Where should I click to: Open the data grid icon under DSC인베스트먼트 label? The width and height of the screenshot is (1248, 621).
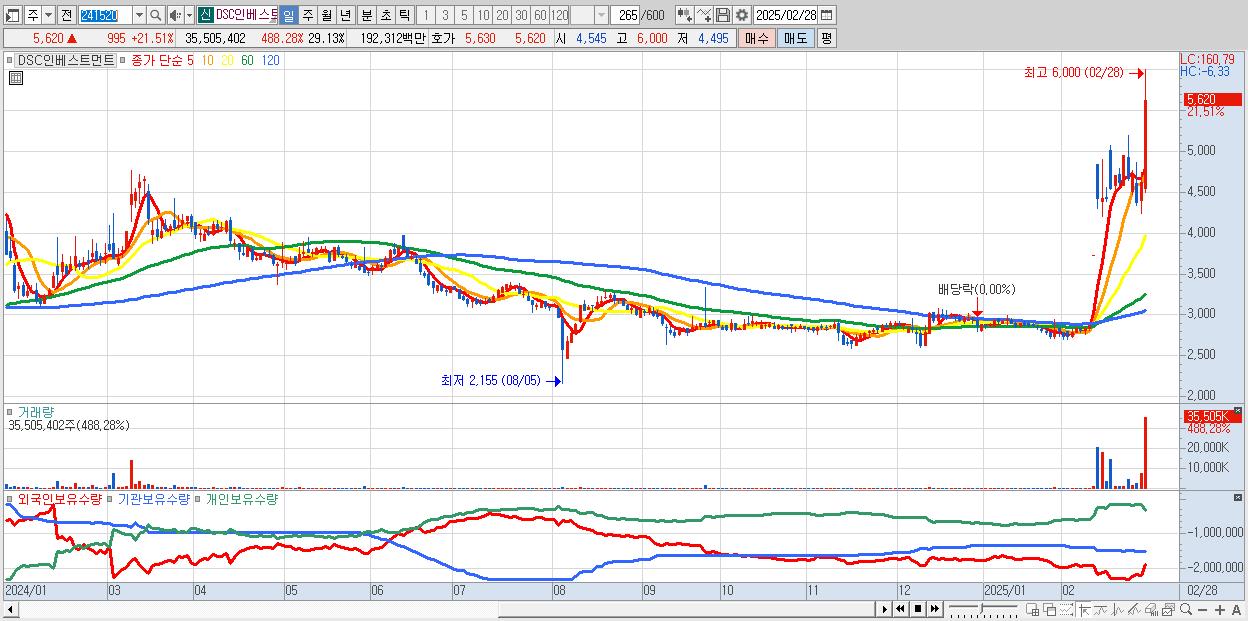click(15, 78)
